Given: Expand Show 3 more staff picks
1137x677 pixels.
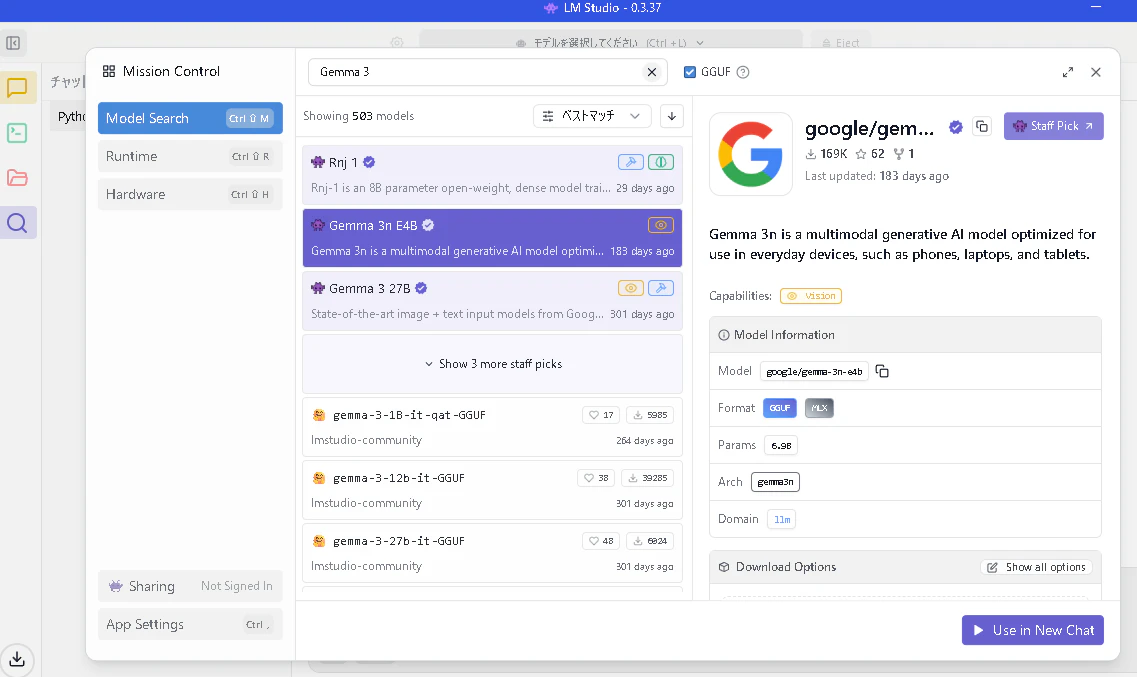Looking at the screenshot, I should (x=492, y=364).
